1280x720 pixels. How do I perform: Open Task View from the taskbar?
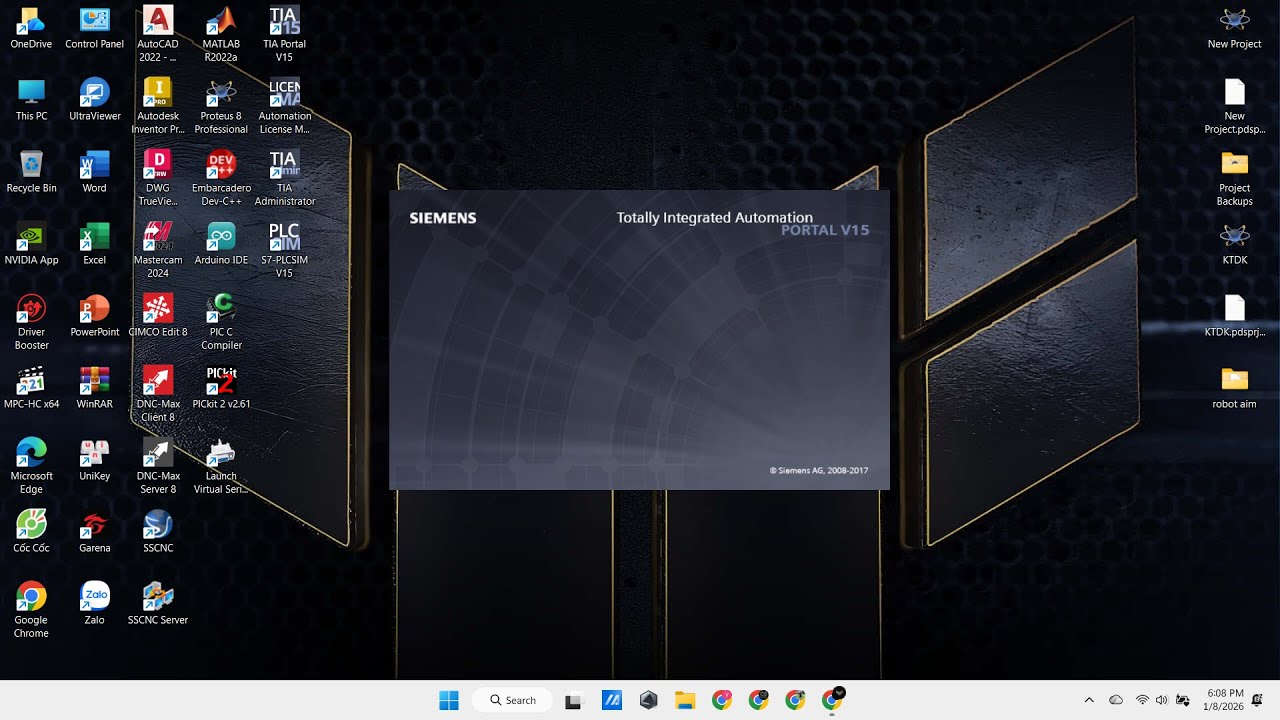[x=573, y=700]
